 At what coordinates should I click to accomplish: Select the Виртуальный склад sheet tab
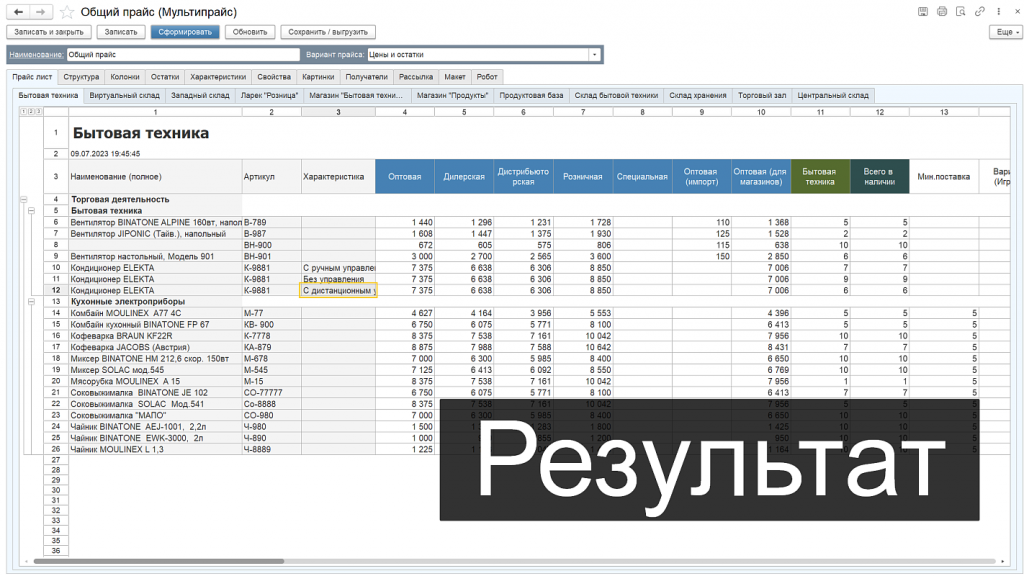tap(124, 95)
